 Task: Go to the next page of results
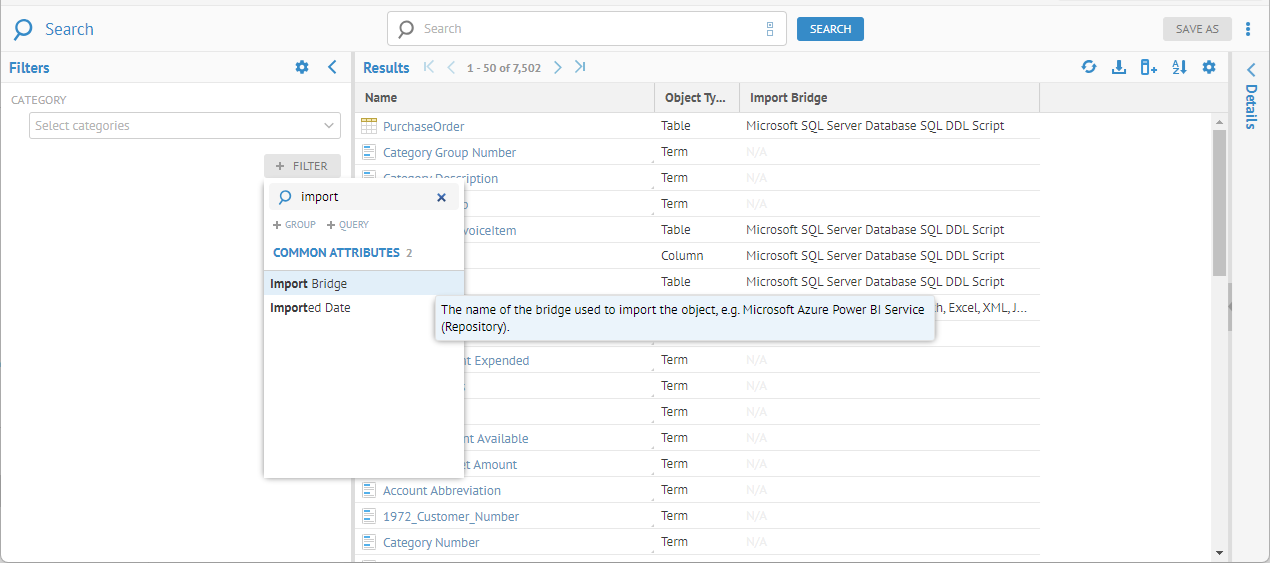coord(558,67)
